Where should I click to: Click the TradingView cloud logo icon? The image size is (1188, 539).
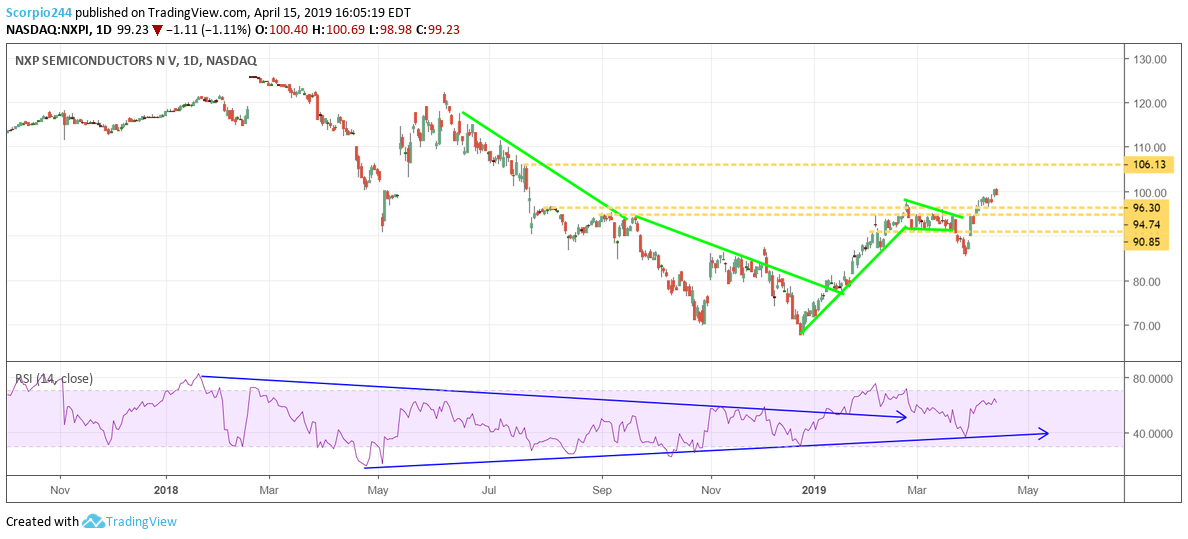(x=92, y=522)
